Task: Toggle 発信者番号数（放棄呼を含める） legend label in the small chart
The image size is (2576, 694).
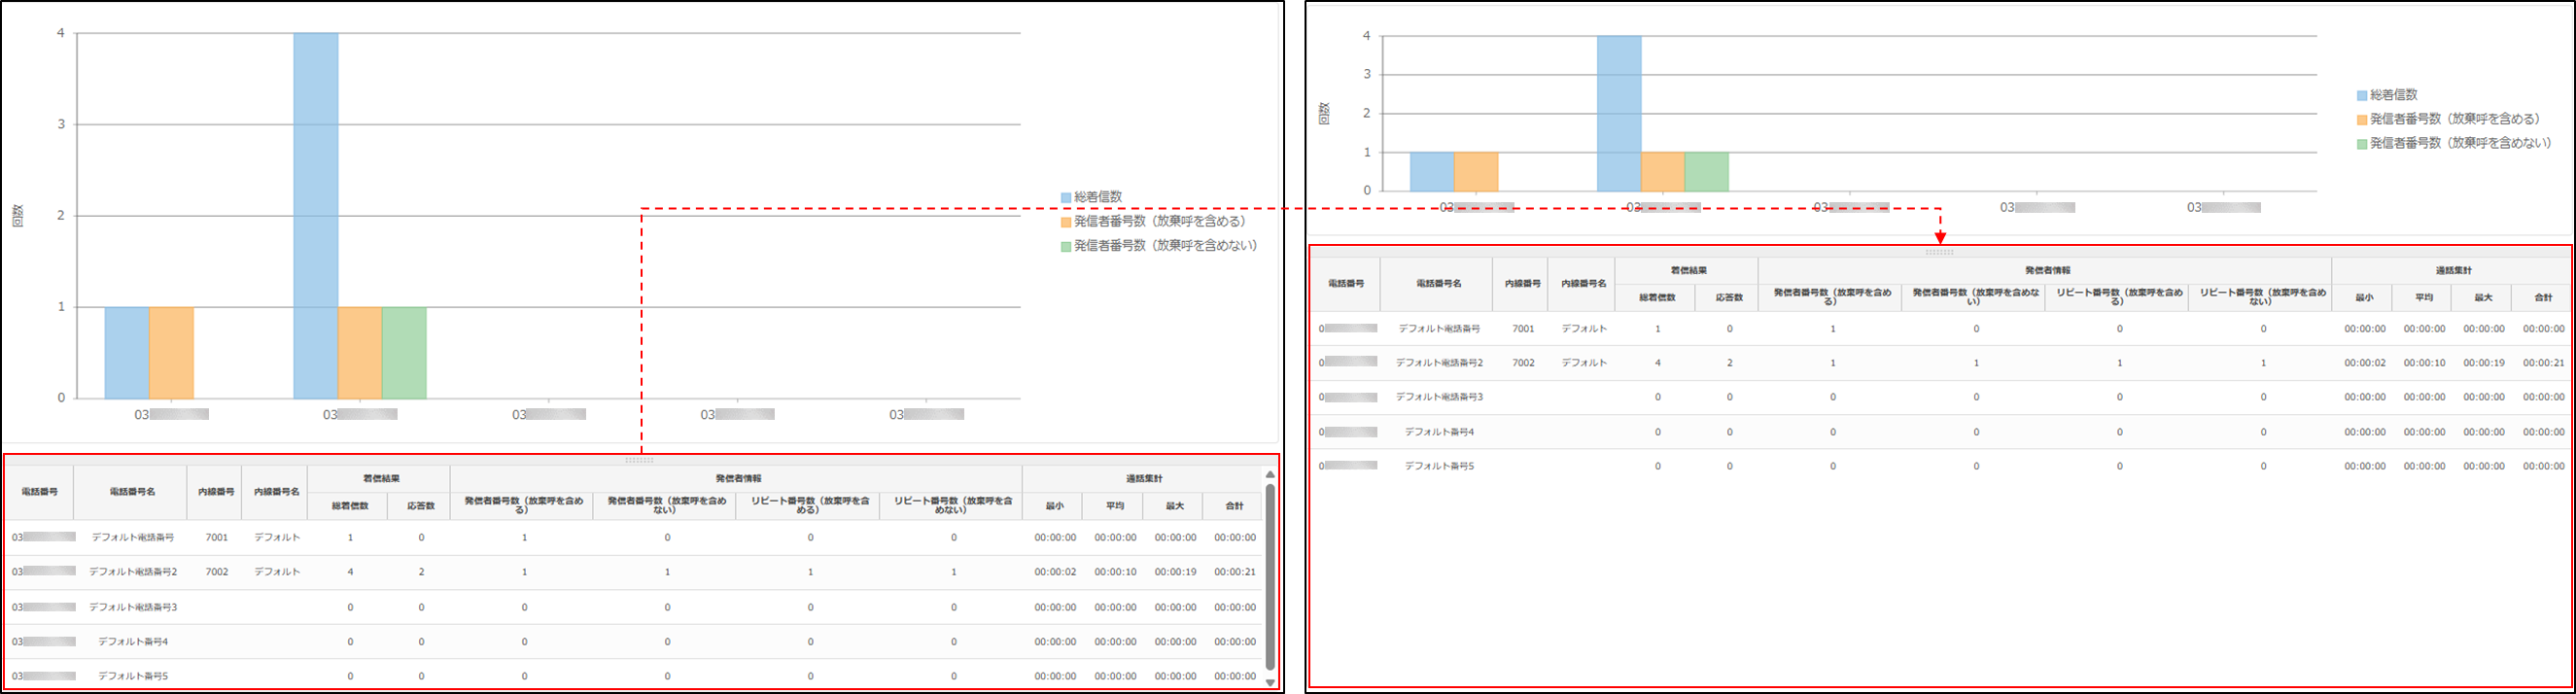Action: [x=2454, y=119]
